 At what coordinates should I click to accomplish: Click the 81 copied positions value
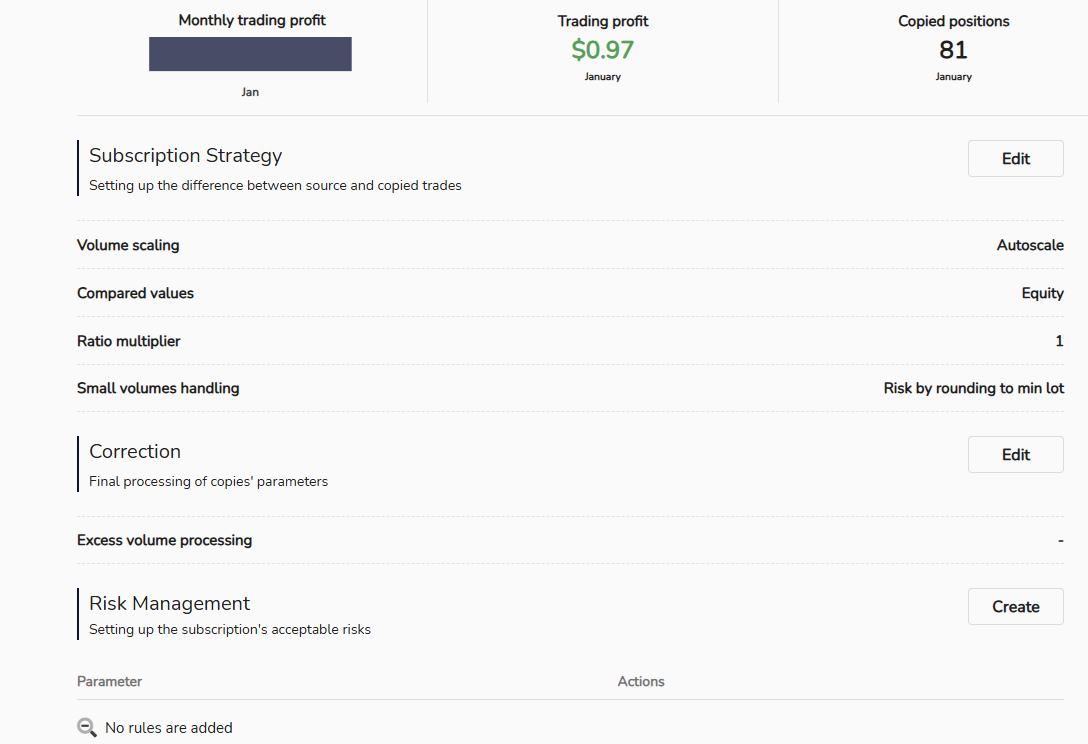coord(953,50)
